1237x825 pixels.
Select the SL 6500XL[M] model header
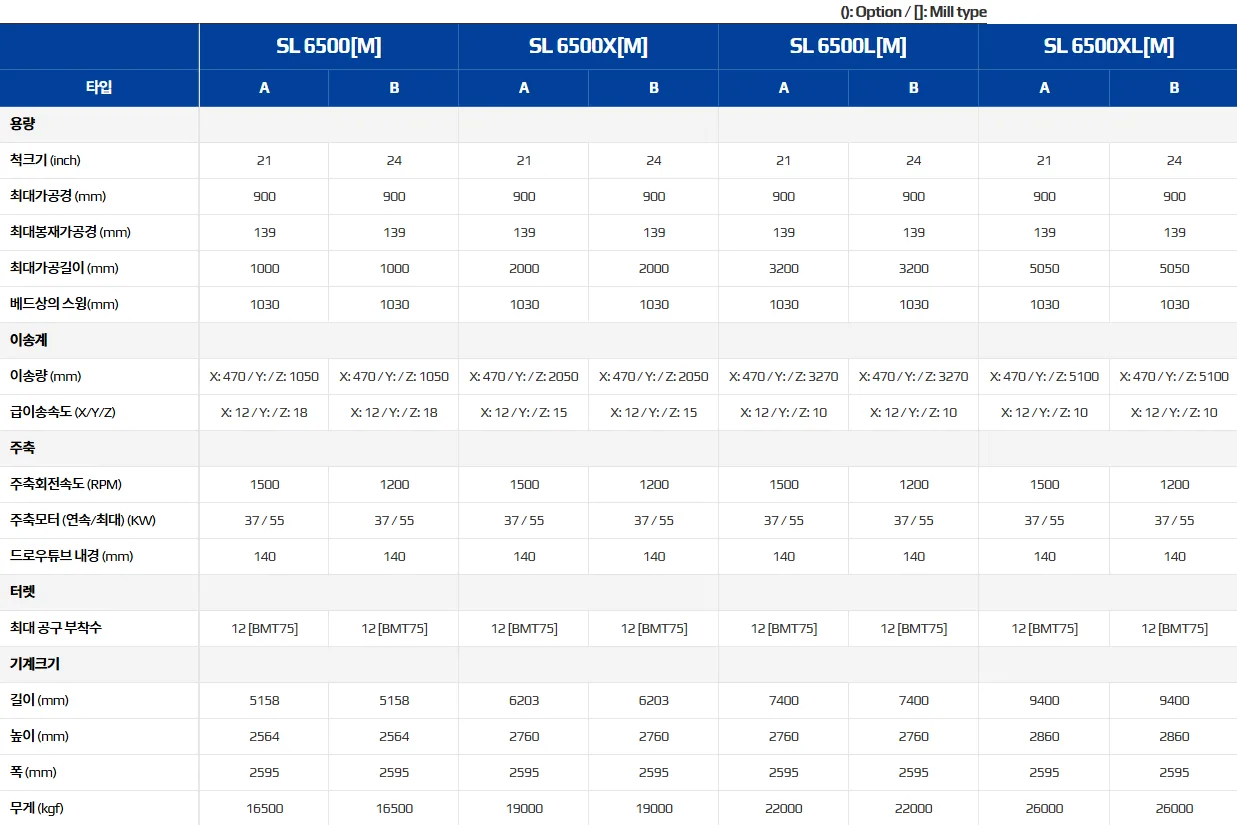[1108, 46]
